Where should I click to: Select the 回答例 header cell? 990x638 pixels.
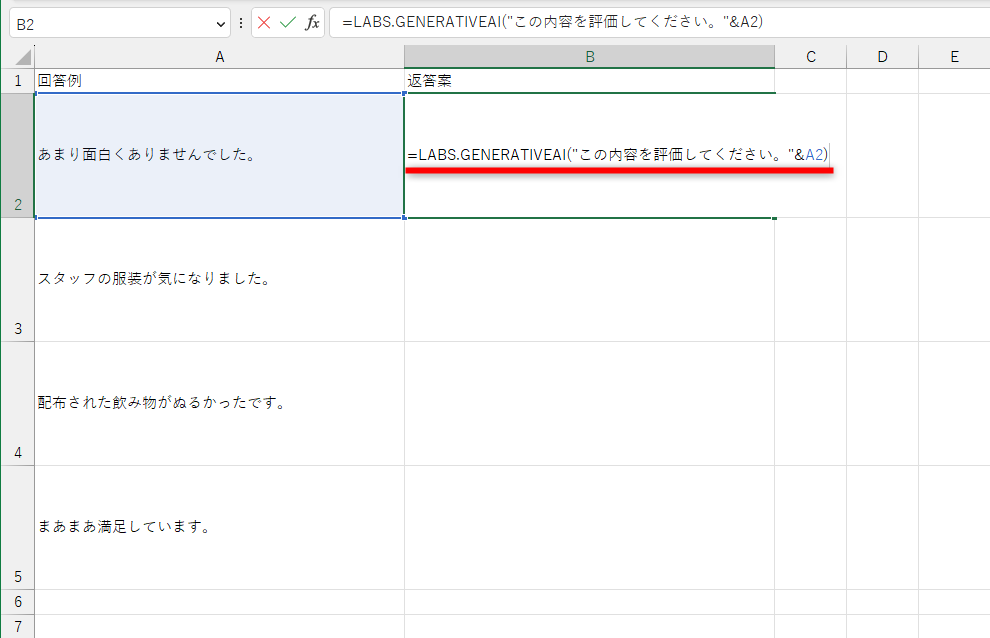(x=219, y=78)
